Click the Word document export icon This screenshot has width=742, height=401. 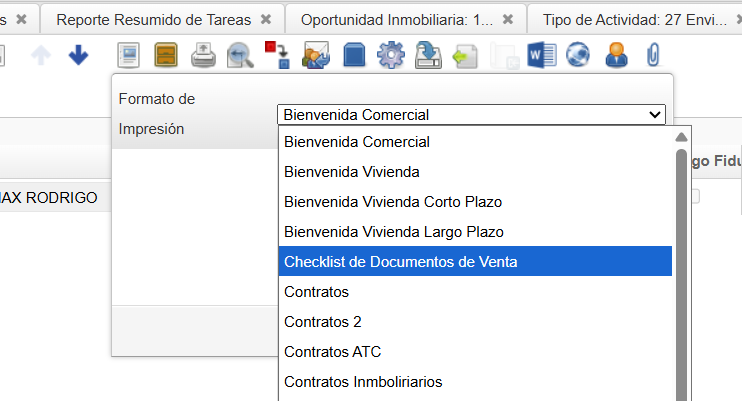point(540,57)
